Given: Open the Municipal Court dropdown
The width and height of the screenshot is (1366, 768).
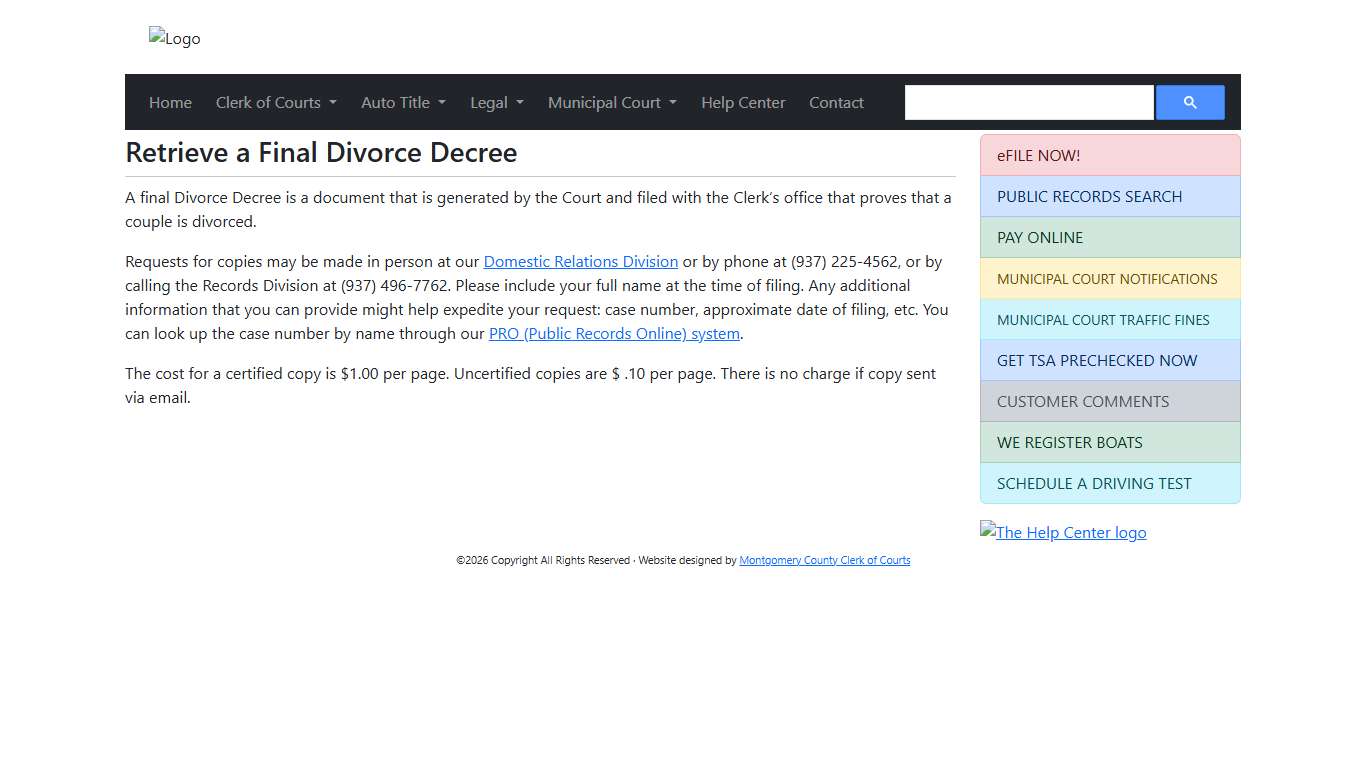Looking at the screenshot, I should 612,102.
